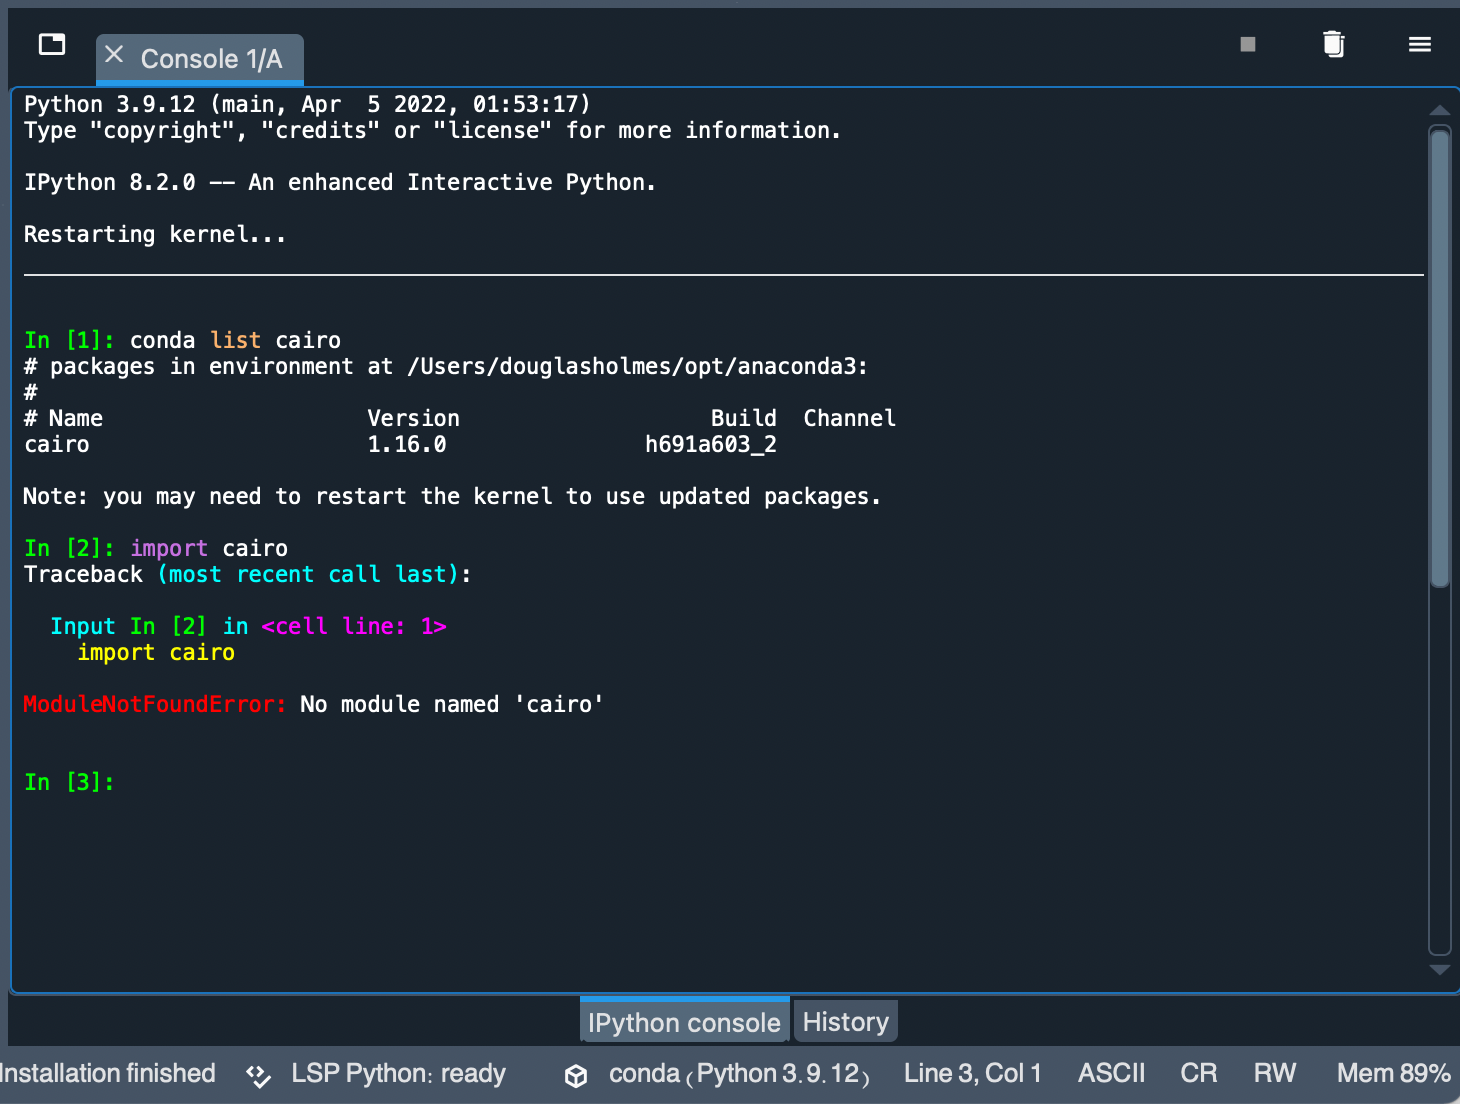Click the scroll up arrow
This screenshot has width=1460, height=1104.
(x=1440, y=110)
